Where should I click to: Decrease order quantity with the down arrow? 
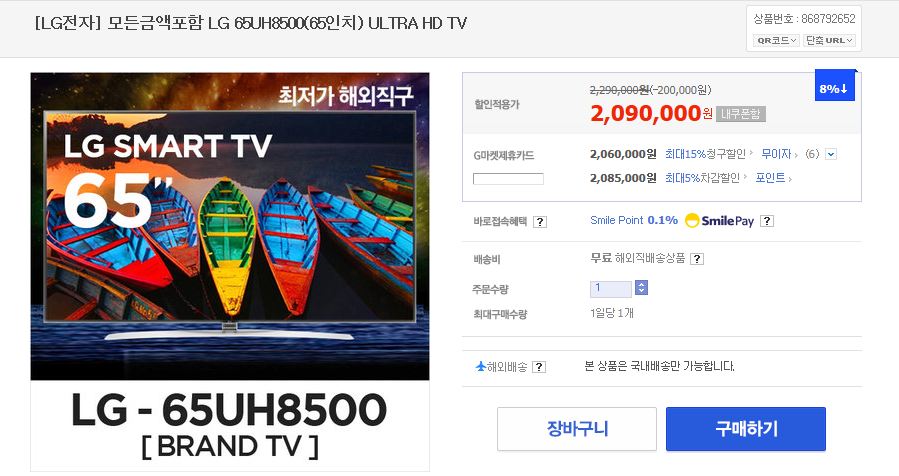(641, 291)
